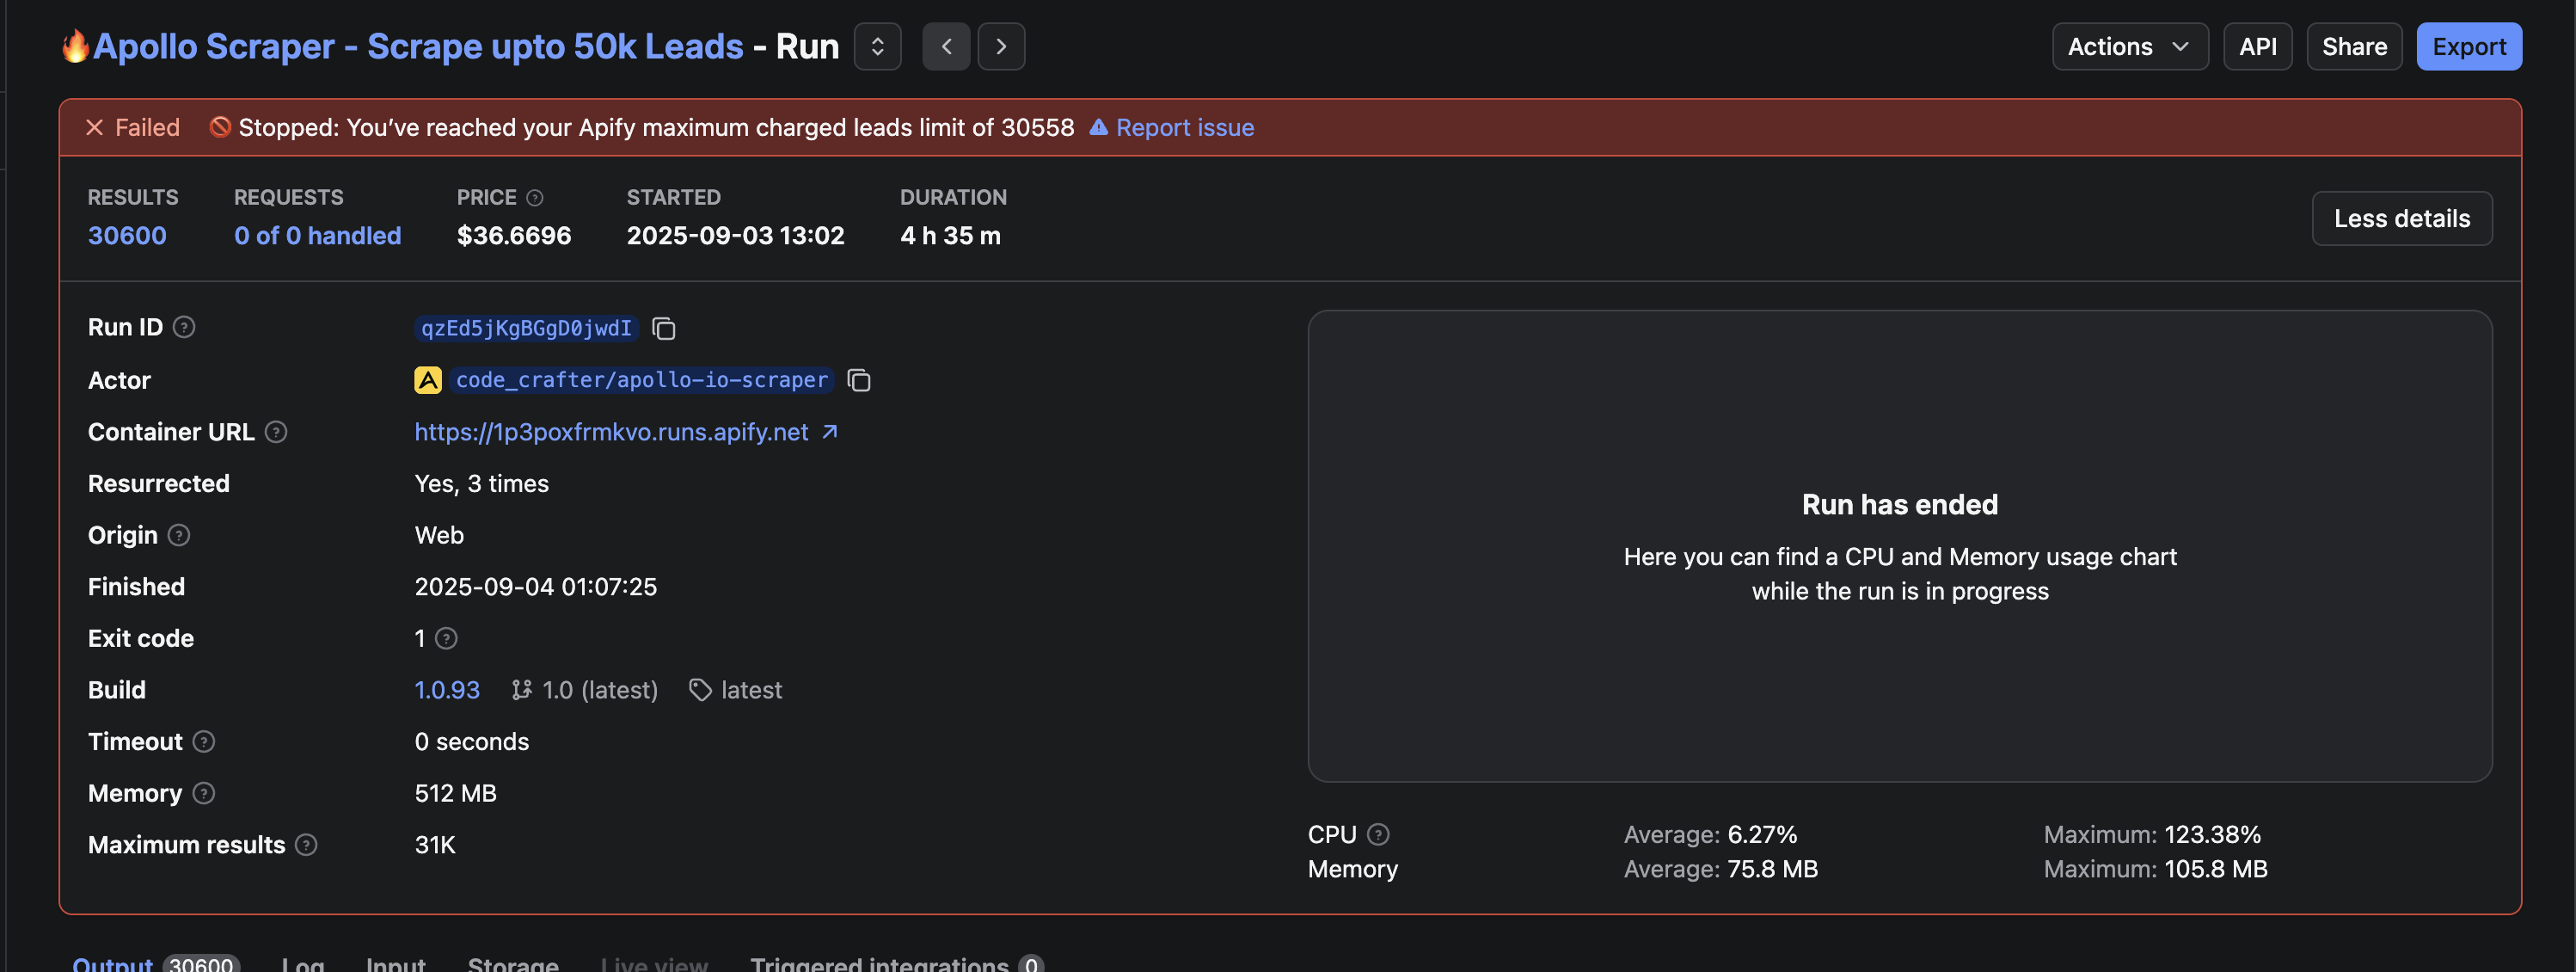The height and width of the screenshot is (972, 2576).
Task: Click the fire emoji beside title
Action: [75, 46]
